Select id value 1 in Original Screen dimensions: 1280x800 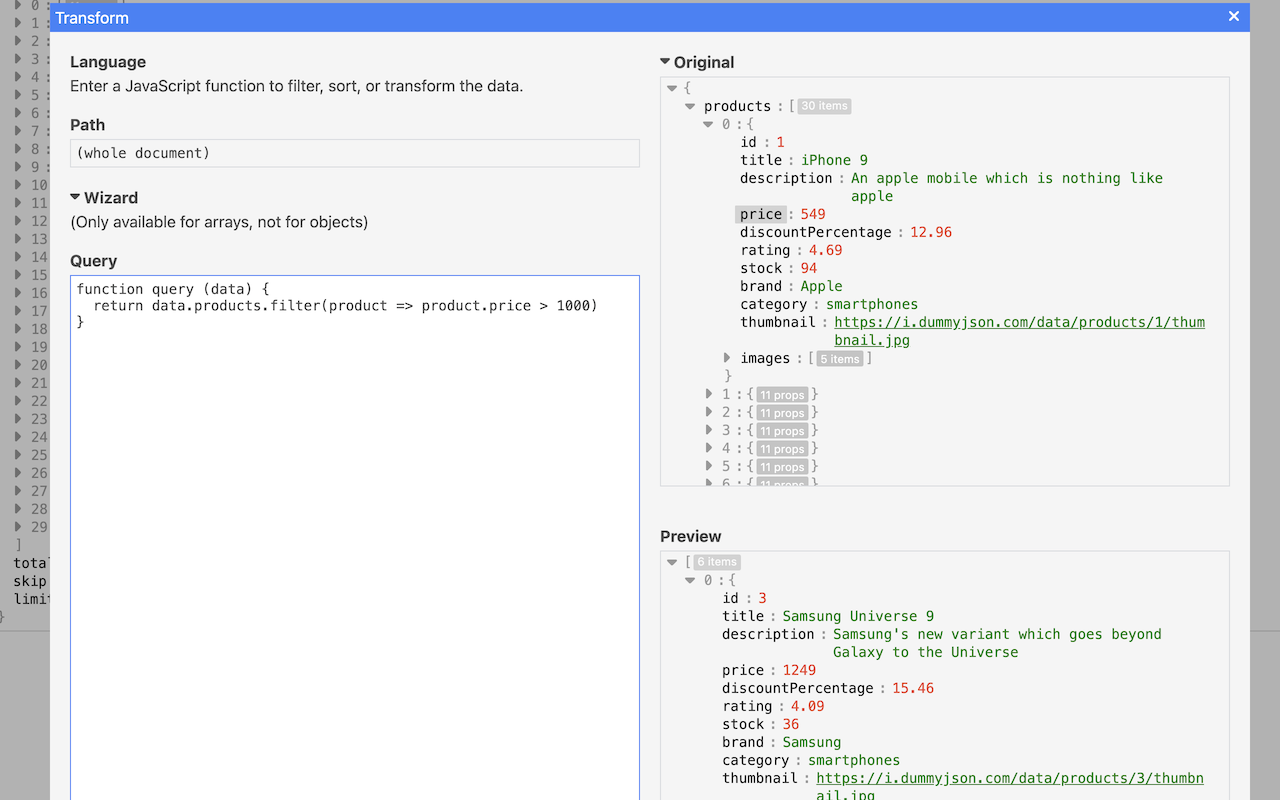[780, 142]
